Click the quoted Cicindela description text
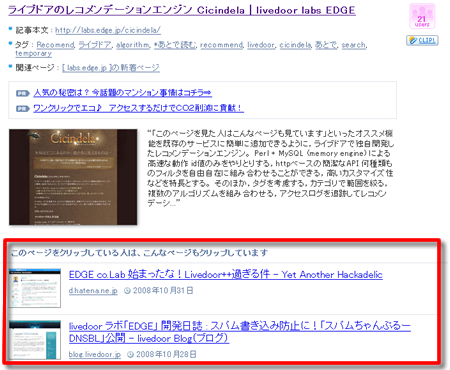 (271, 168)
